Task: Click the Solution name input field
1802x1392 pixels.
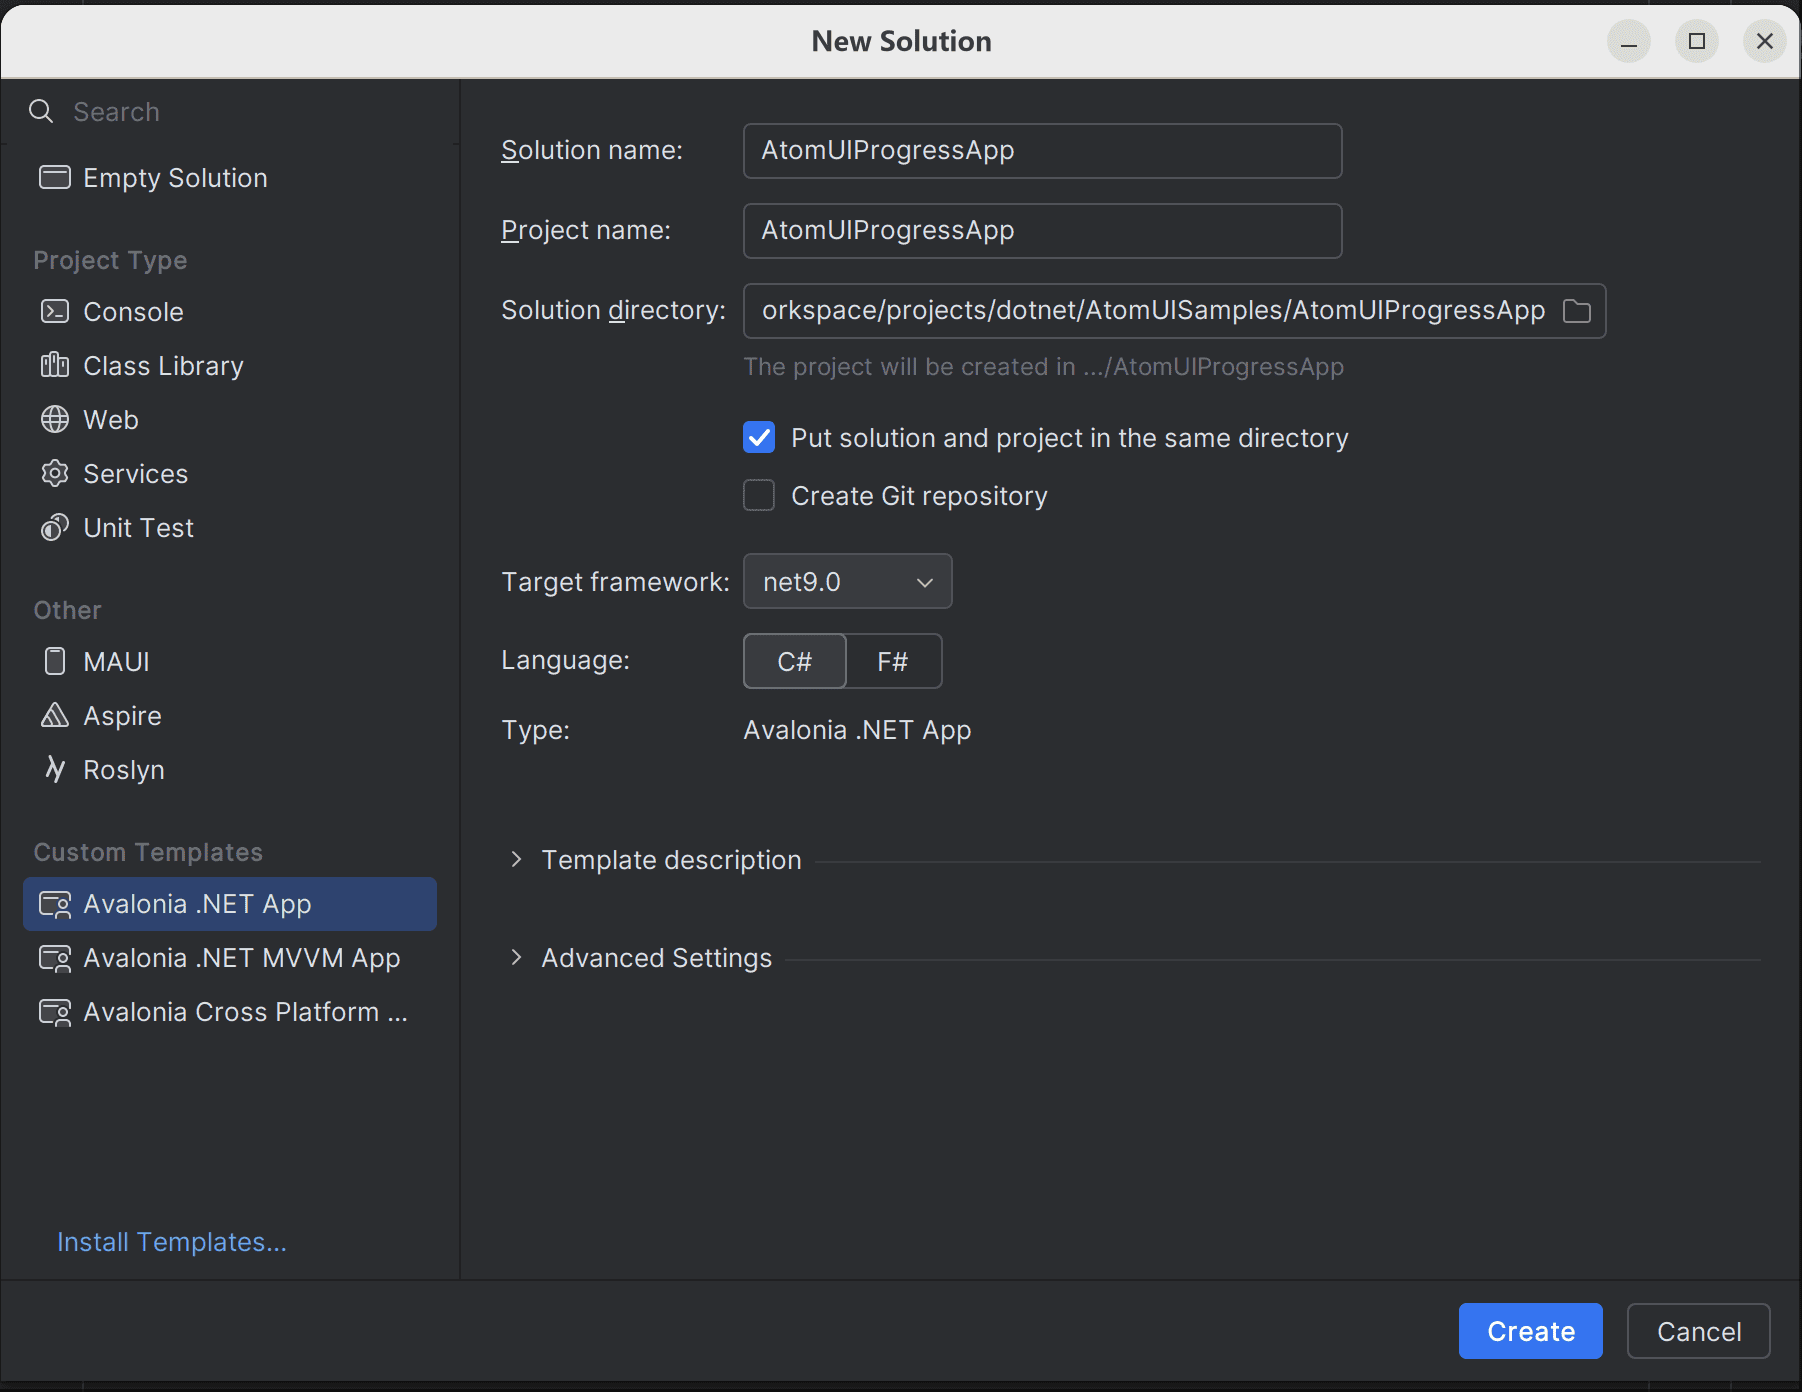Action: [x=1043, y=151]
